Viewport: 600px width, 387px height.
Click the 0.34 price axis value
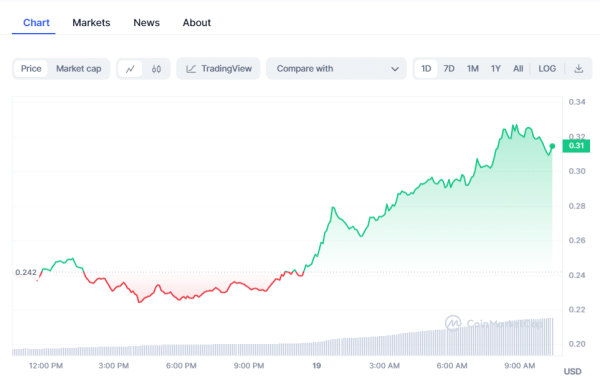point(577,102)
